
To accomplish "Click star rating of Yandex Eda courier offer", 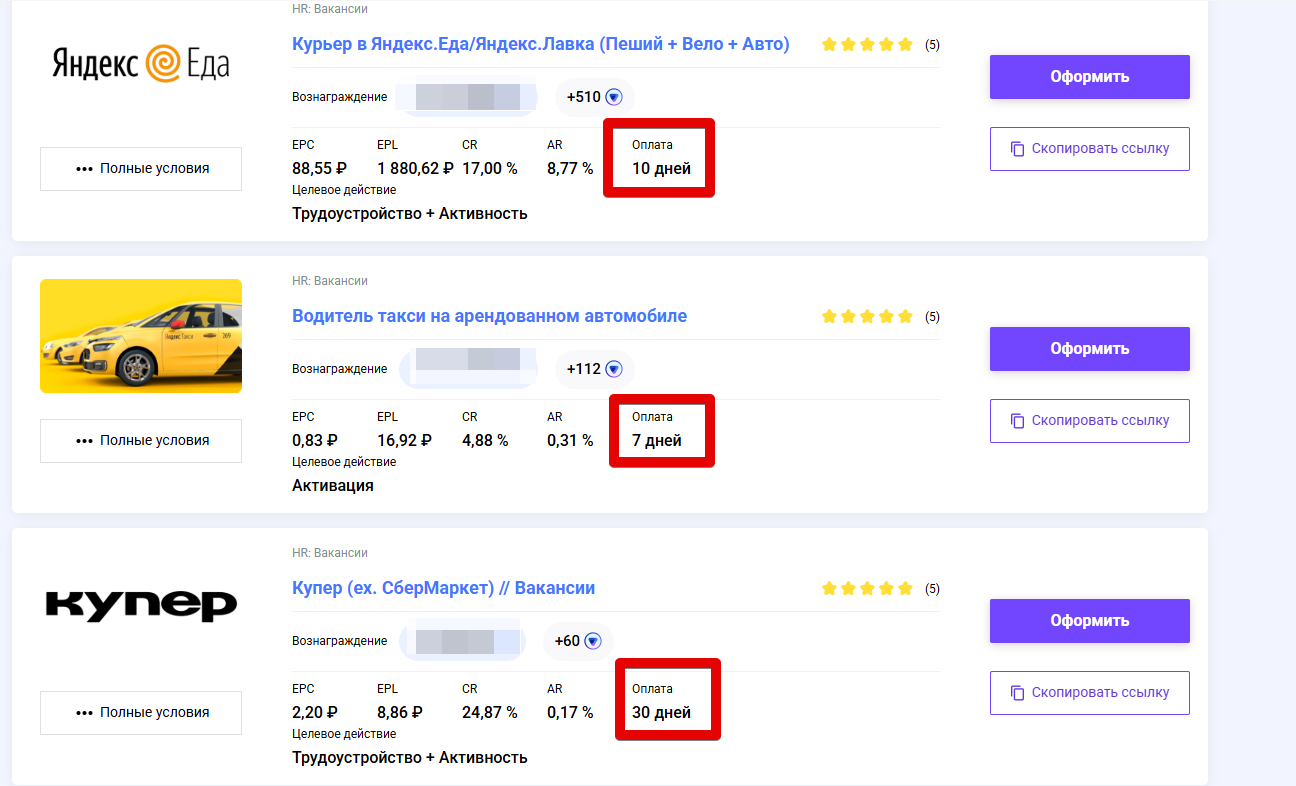I will click(867, 45).
